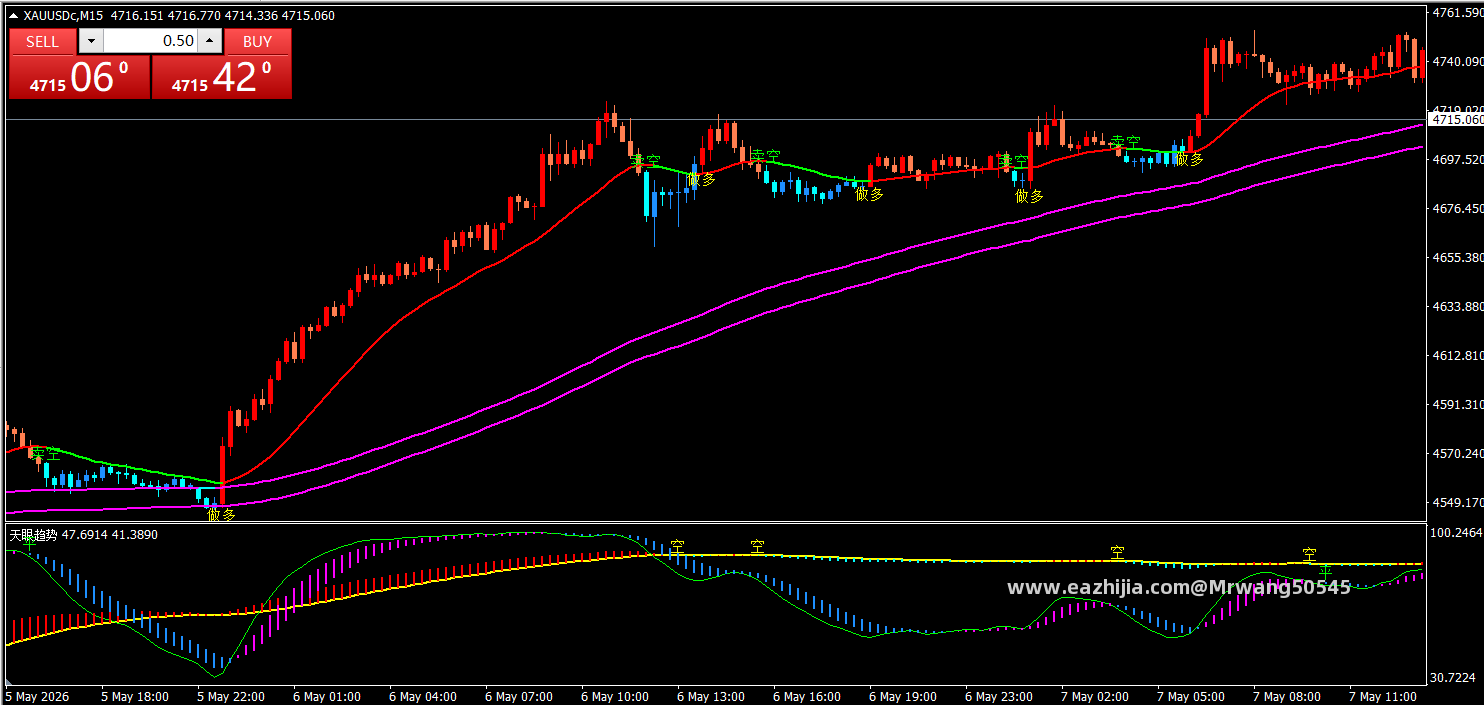The image size is (1484, 705).
Task: Click the 7 May 11:00 time label
Action: click(1383, 696)
